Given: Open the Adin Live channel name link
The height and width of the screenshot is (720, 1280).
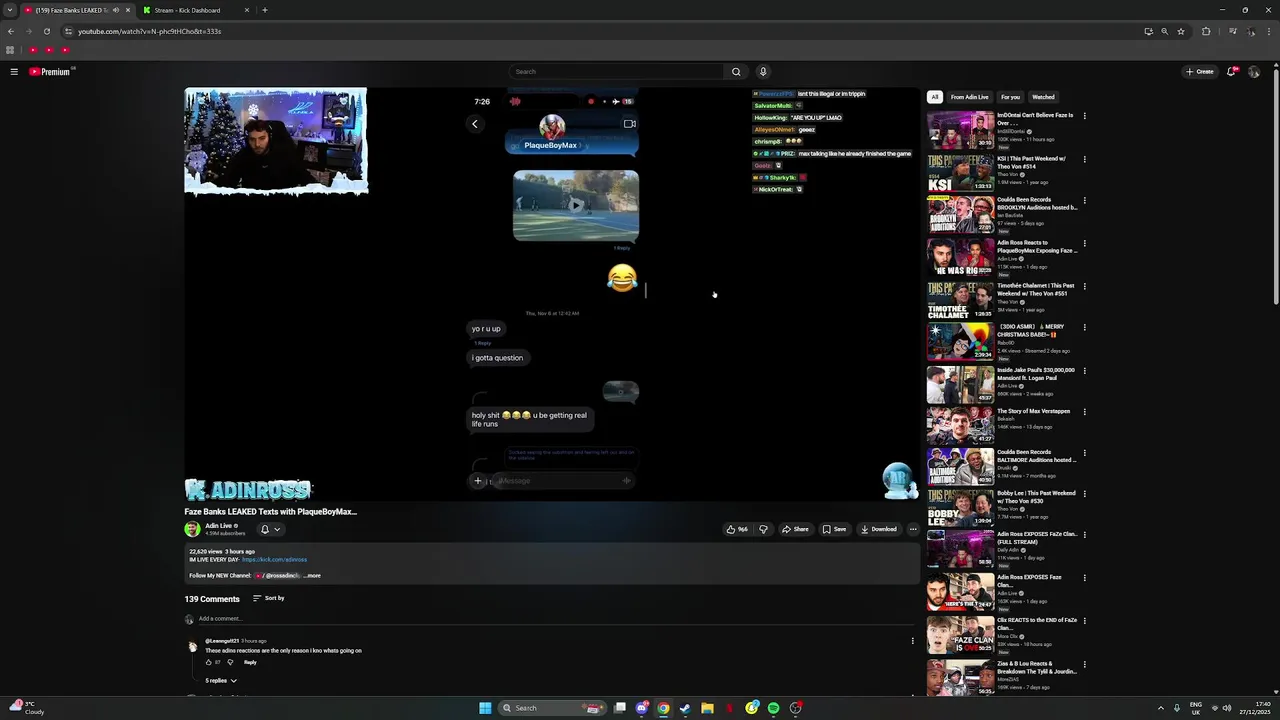Looking at the screenshot, I should point(219,526).
